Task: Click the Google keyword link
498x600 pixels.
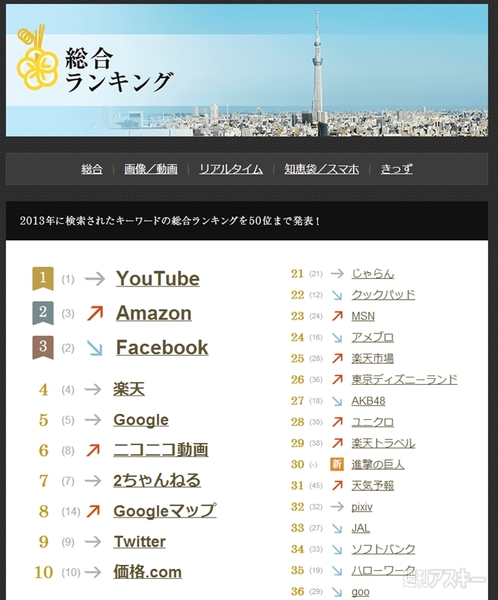Action: point(141,420)
